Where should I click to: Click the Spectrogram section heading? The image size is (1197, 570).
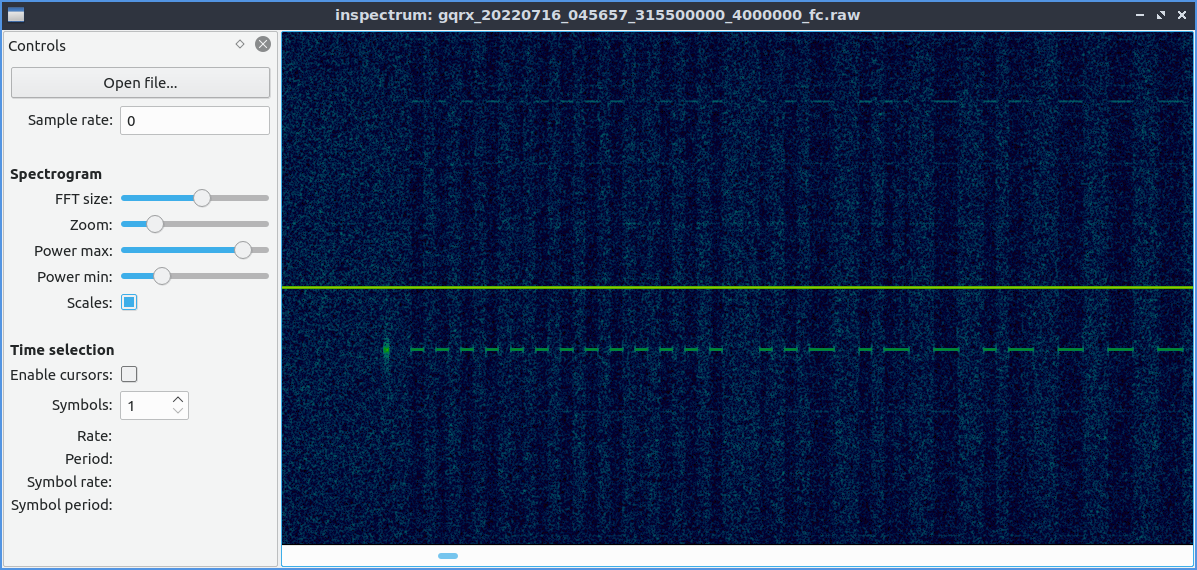[x=56, y=174]
